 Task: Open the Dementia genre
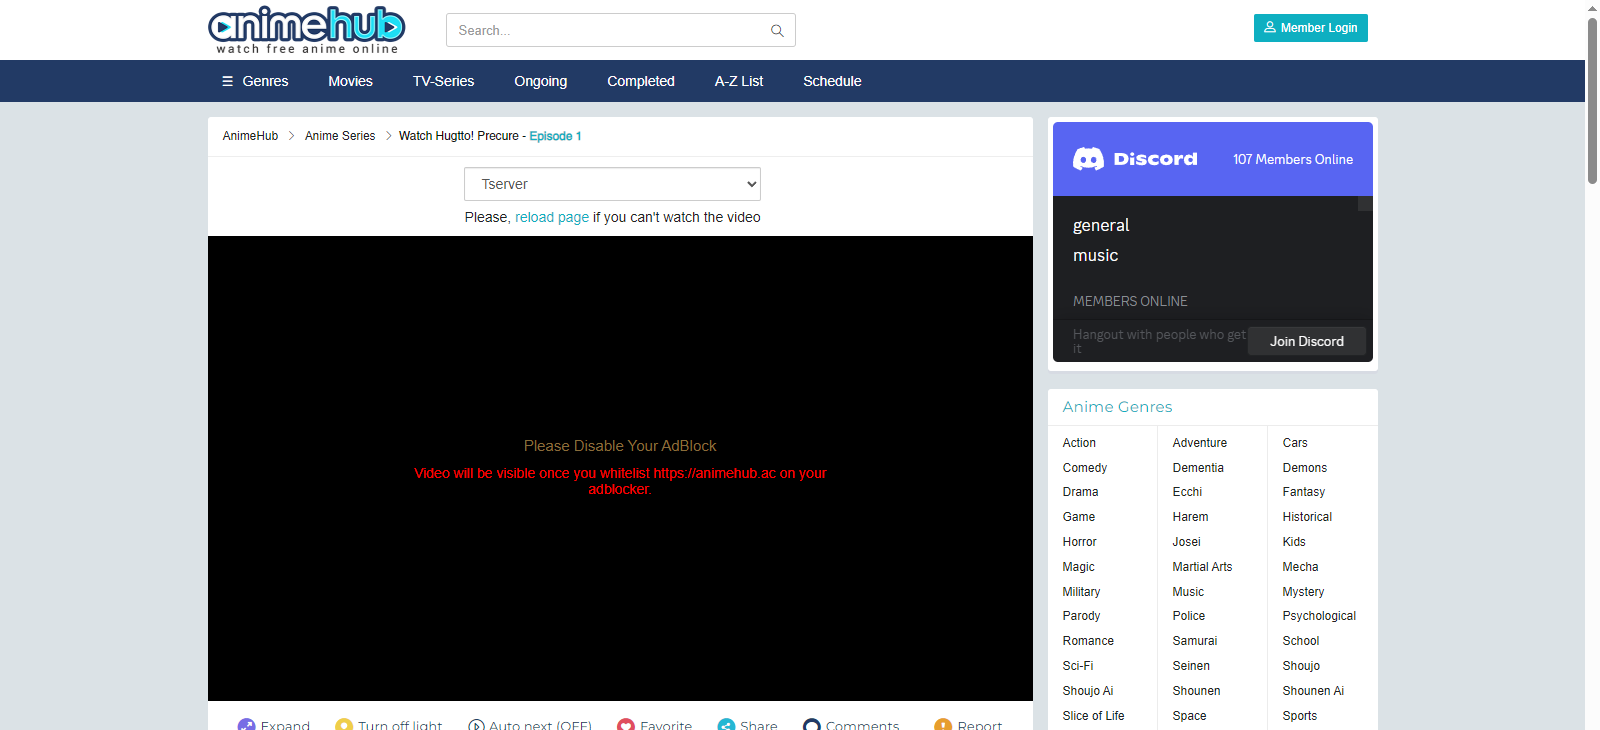1198,468
